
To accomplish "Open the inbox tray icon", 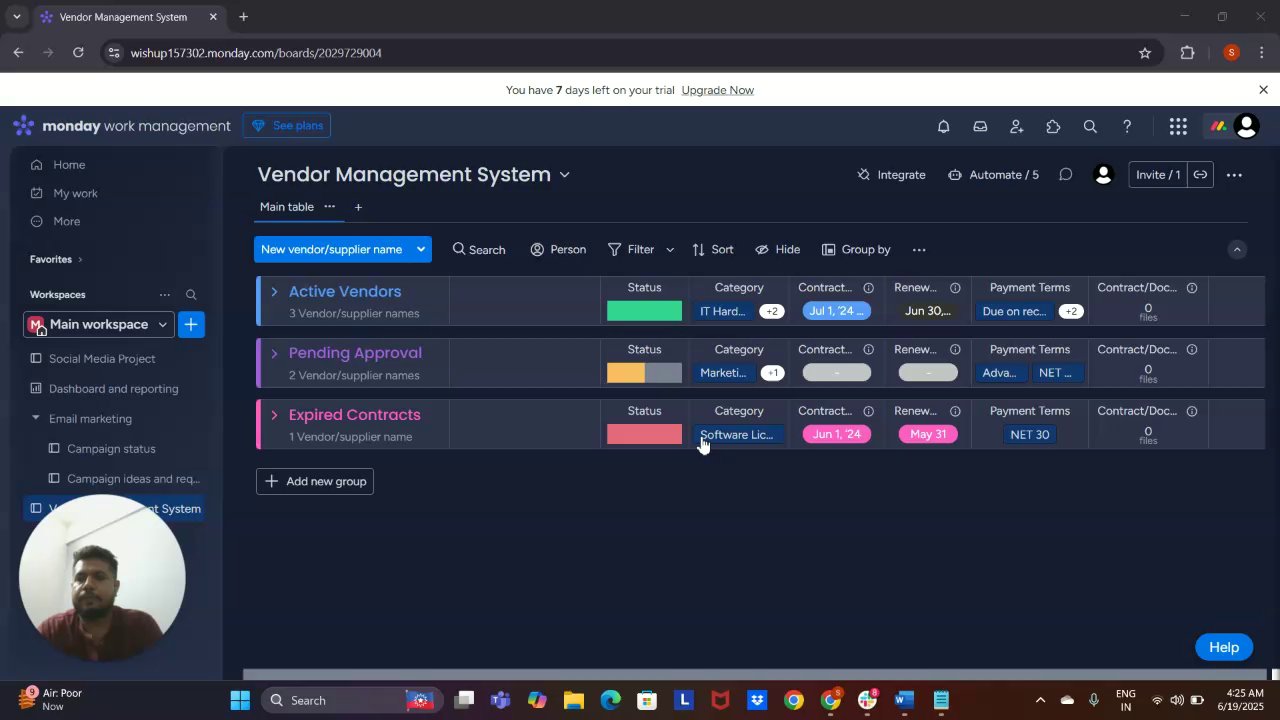I will [x=980, y=126].
